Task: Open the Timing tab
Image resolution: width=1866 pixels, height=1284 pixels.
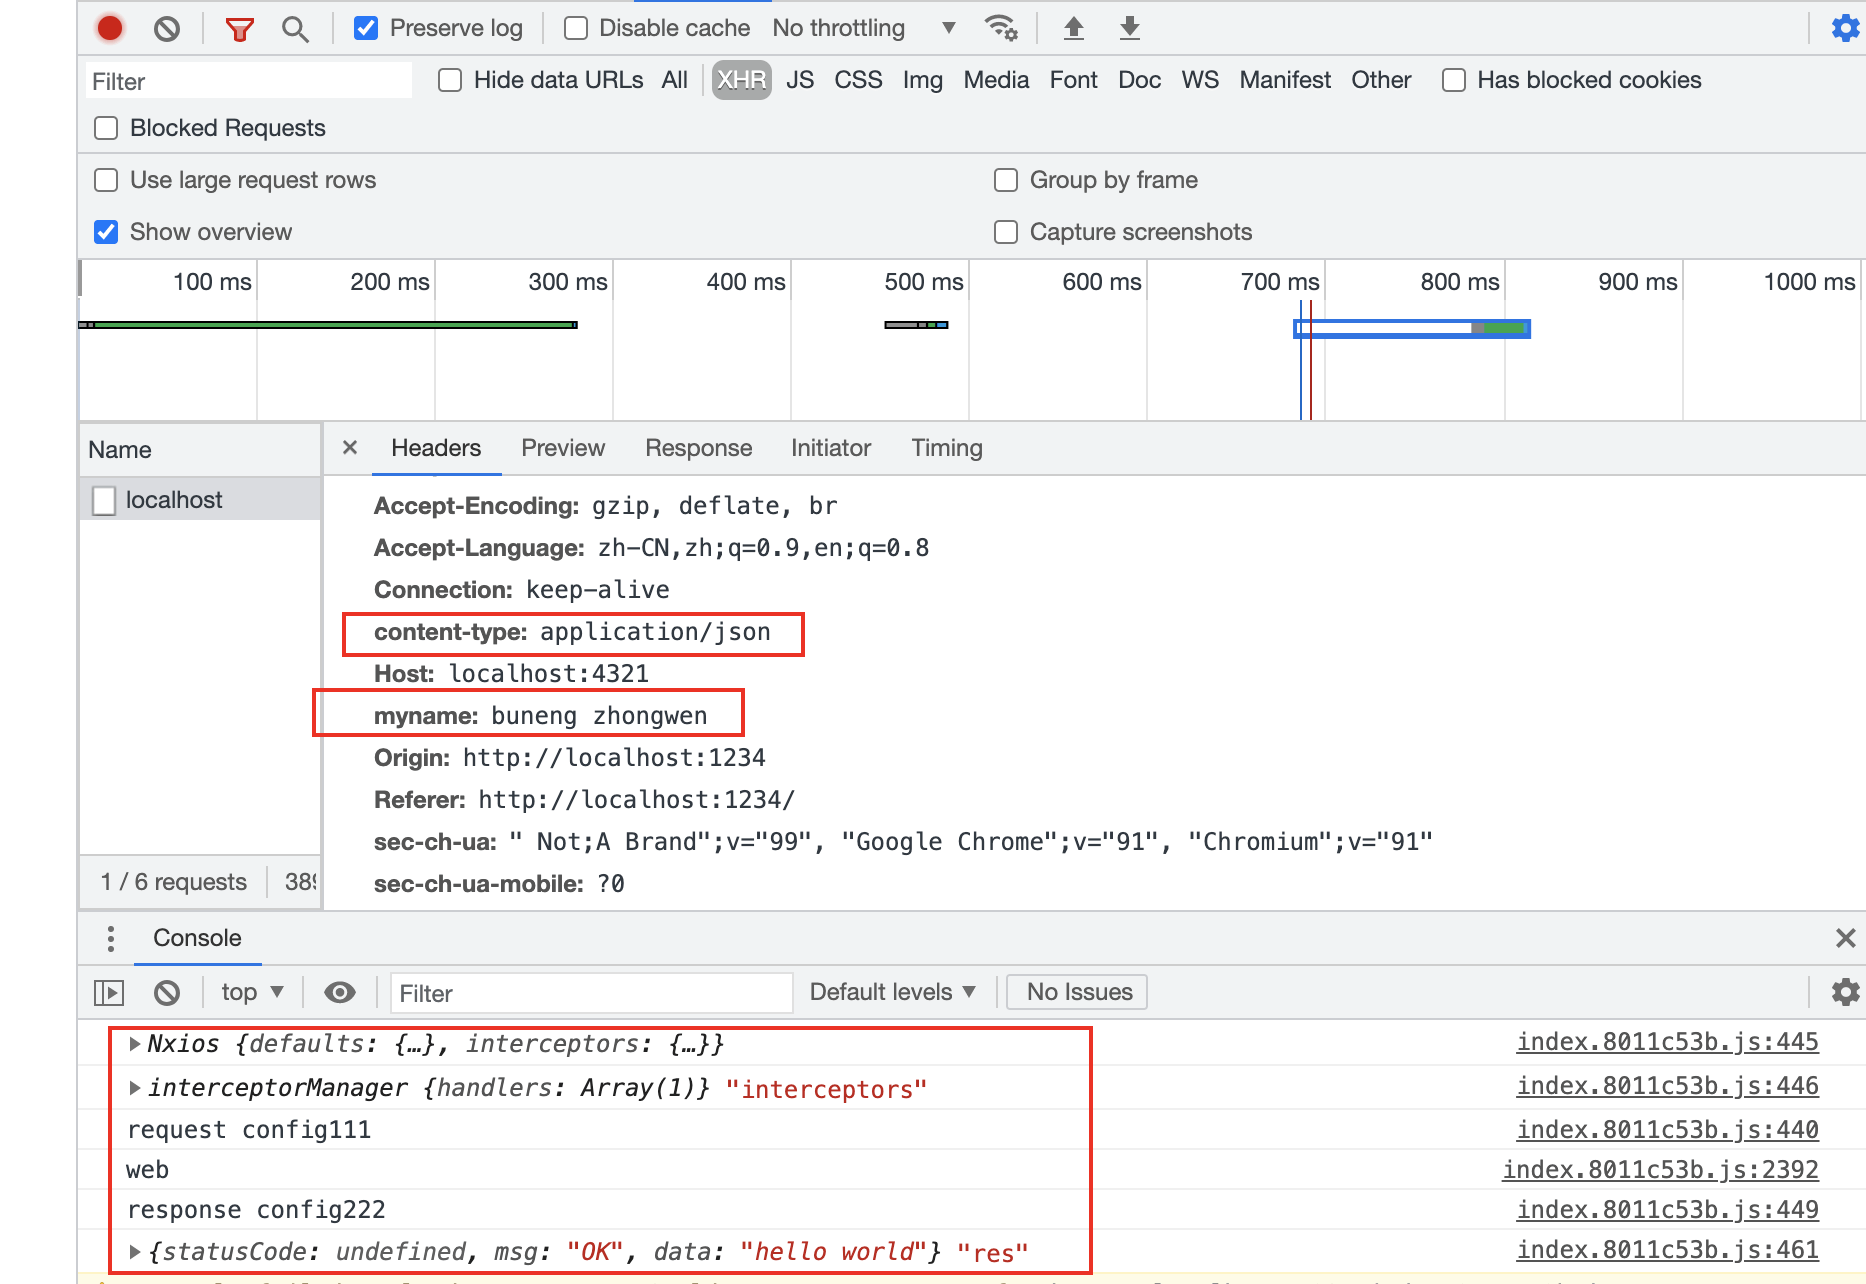Action: click(x=947, y=448)
